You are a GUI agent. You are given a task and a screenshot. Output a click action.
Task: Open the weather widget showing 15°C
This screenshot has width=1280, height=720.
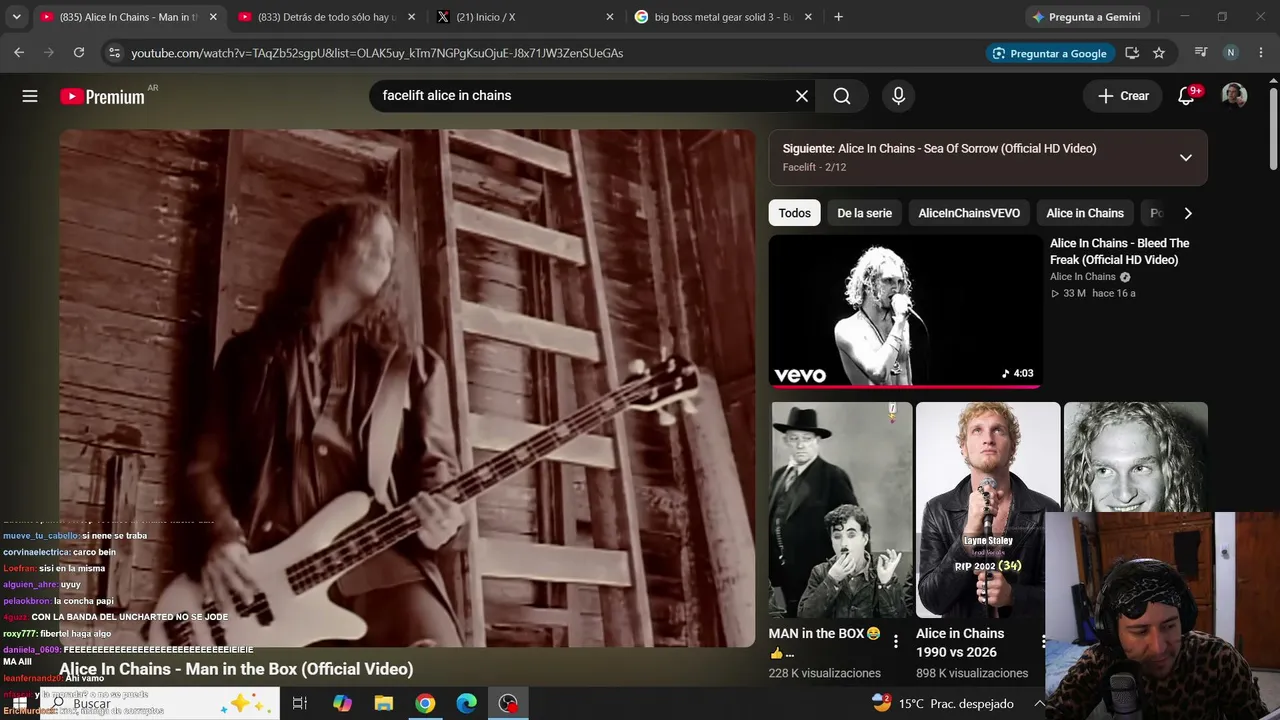point(942,704)
